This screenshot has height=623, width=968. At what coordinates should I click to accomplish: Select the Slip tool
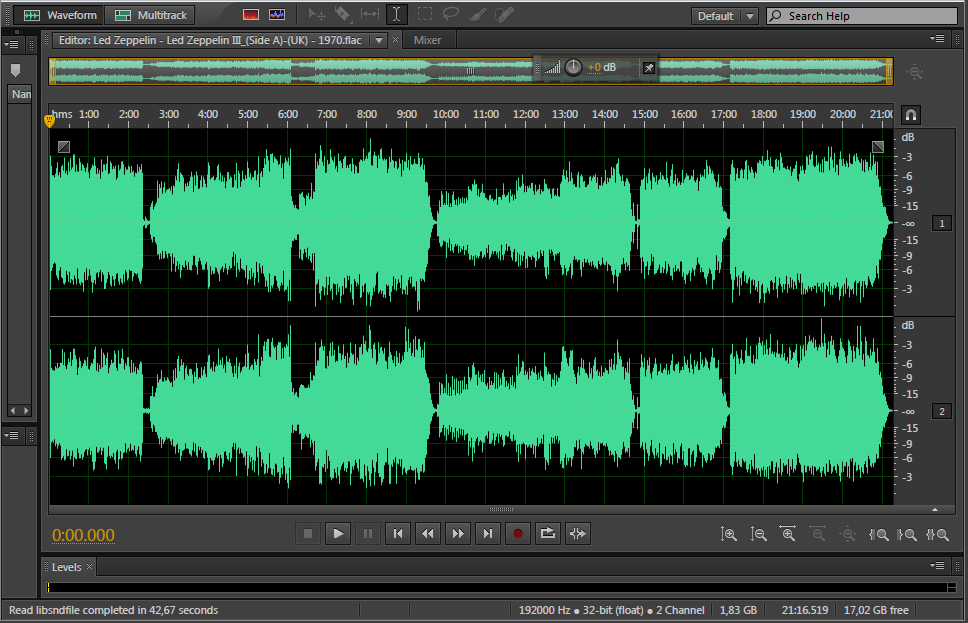pyautogui.click(x=369, y=14)
